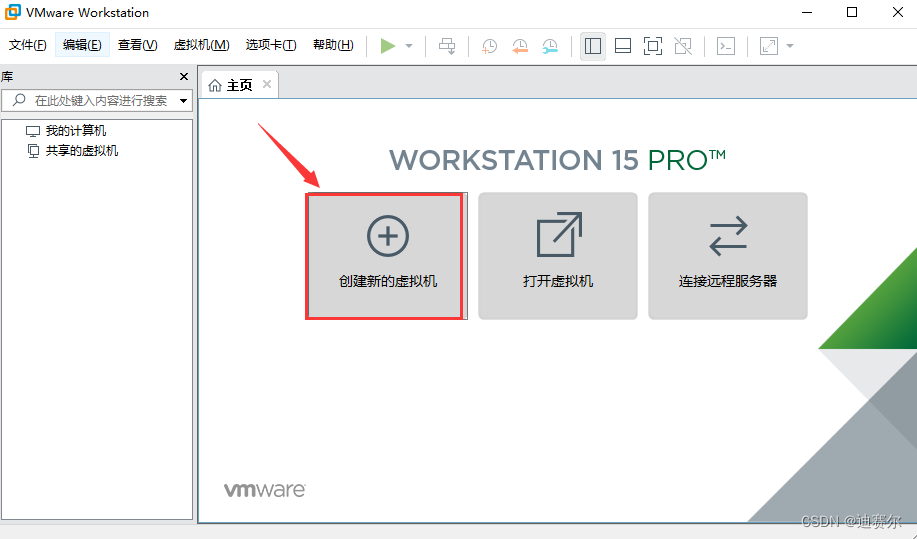Click 连接远程服务器 button
Viewport: 917px width, 539px height.
point(728,256)
